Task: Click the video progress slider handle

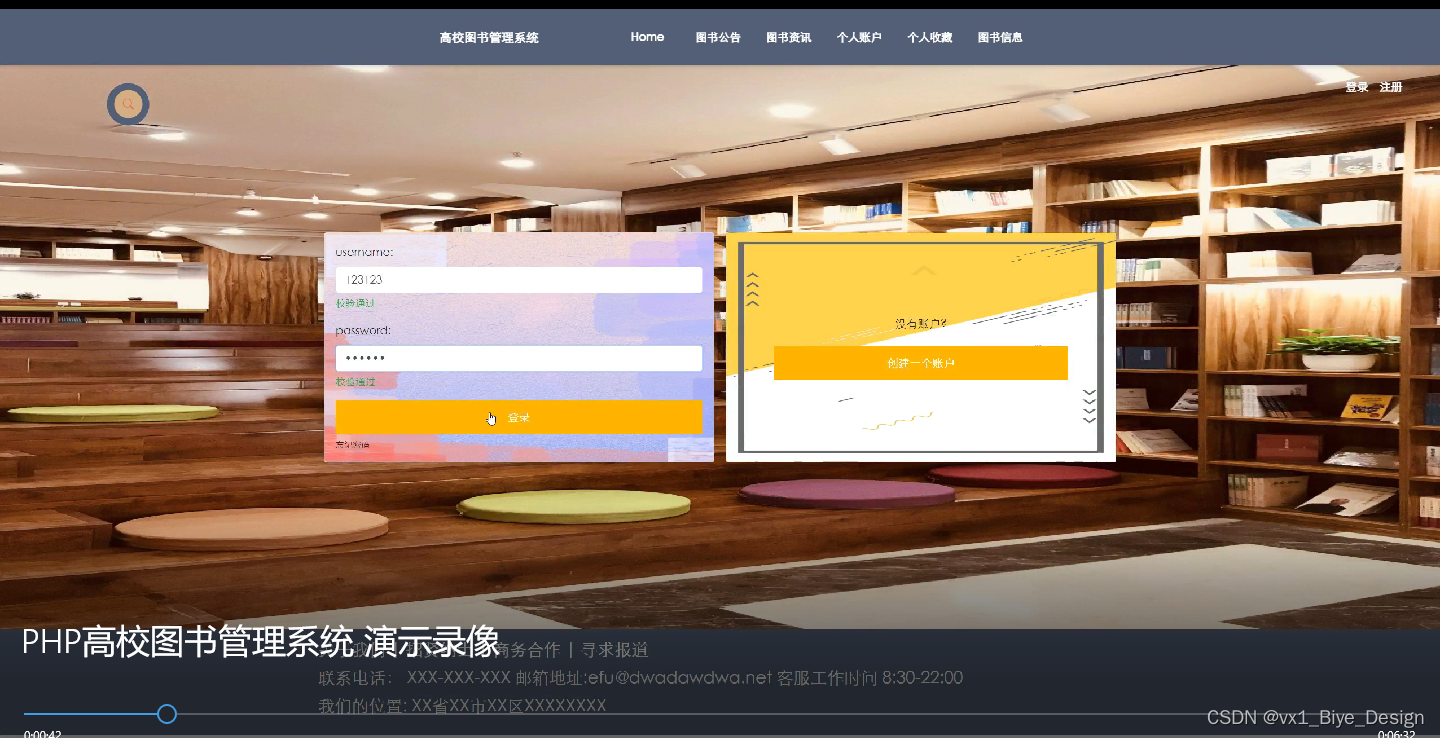Action: click(167, 714)
